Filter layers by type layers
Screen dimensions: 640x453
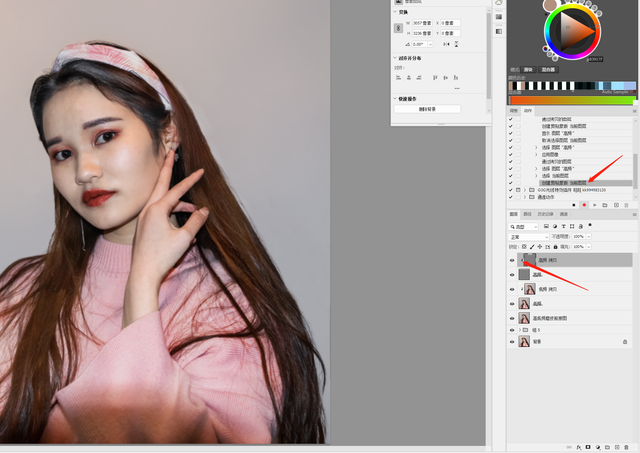click(x=563, y=226)
